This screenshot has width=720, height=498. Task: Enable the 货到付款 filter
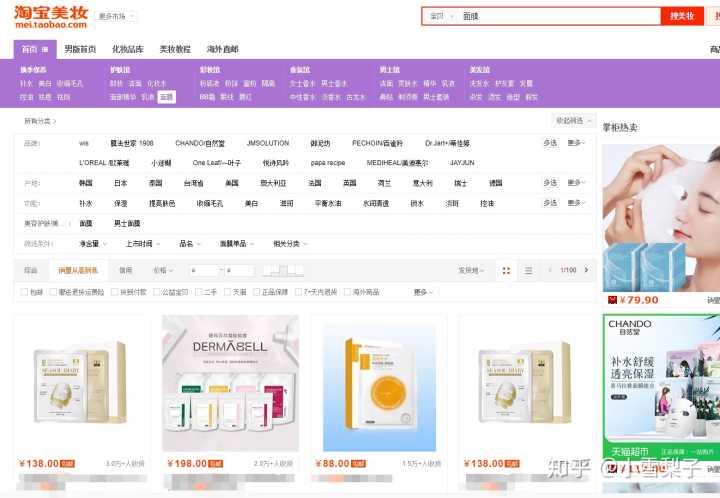pos(114,292)
